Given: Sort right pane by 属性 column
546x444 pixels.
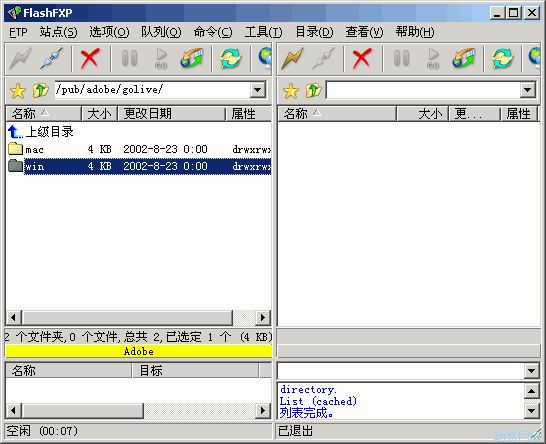Looking at the screenshot, I should (519, 114).
